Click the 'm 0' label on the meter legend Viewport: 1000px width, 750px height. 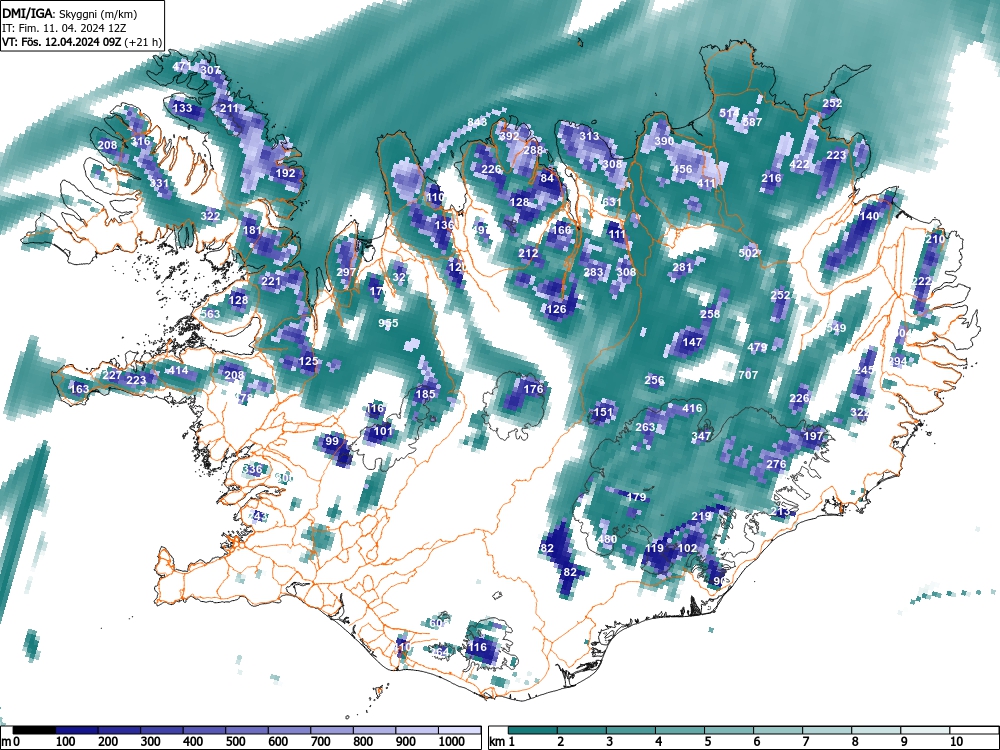pos(10,742)
